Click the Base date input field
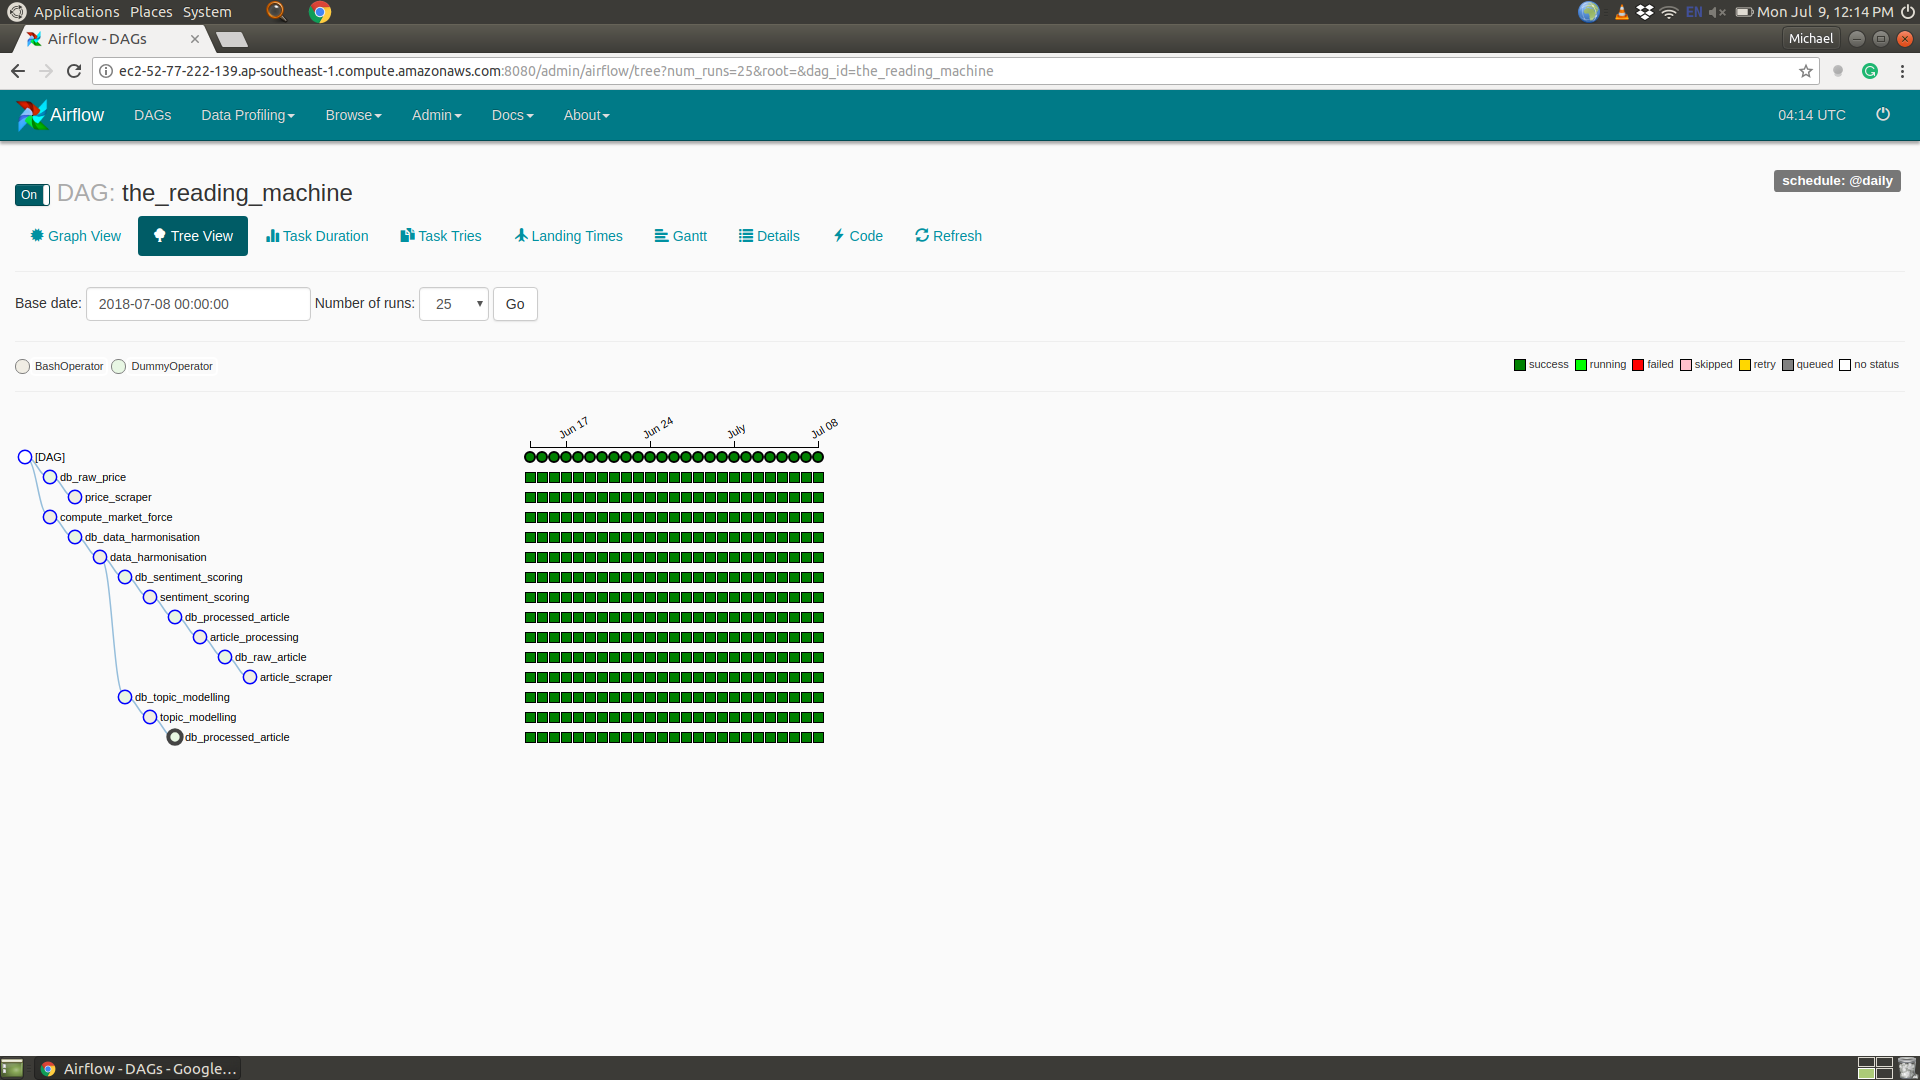Image resolution: width=1920 pixels, height=1080 pixels. (198, 304)
